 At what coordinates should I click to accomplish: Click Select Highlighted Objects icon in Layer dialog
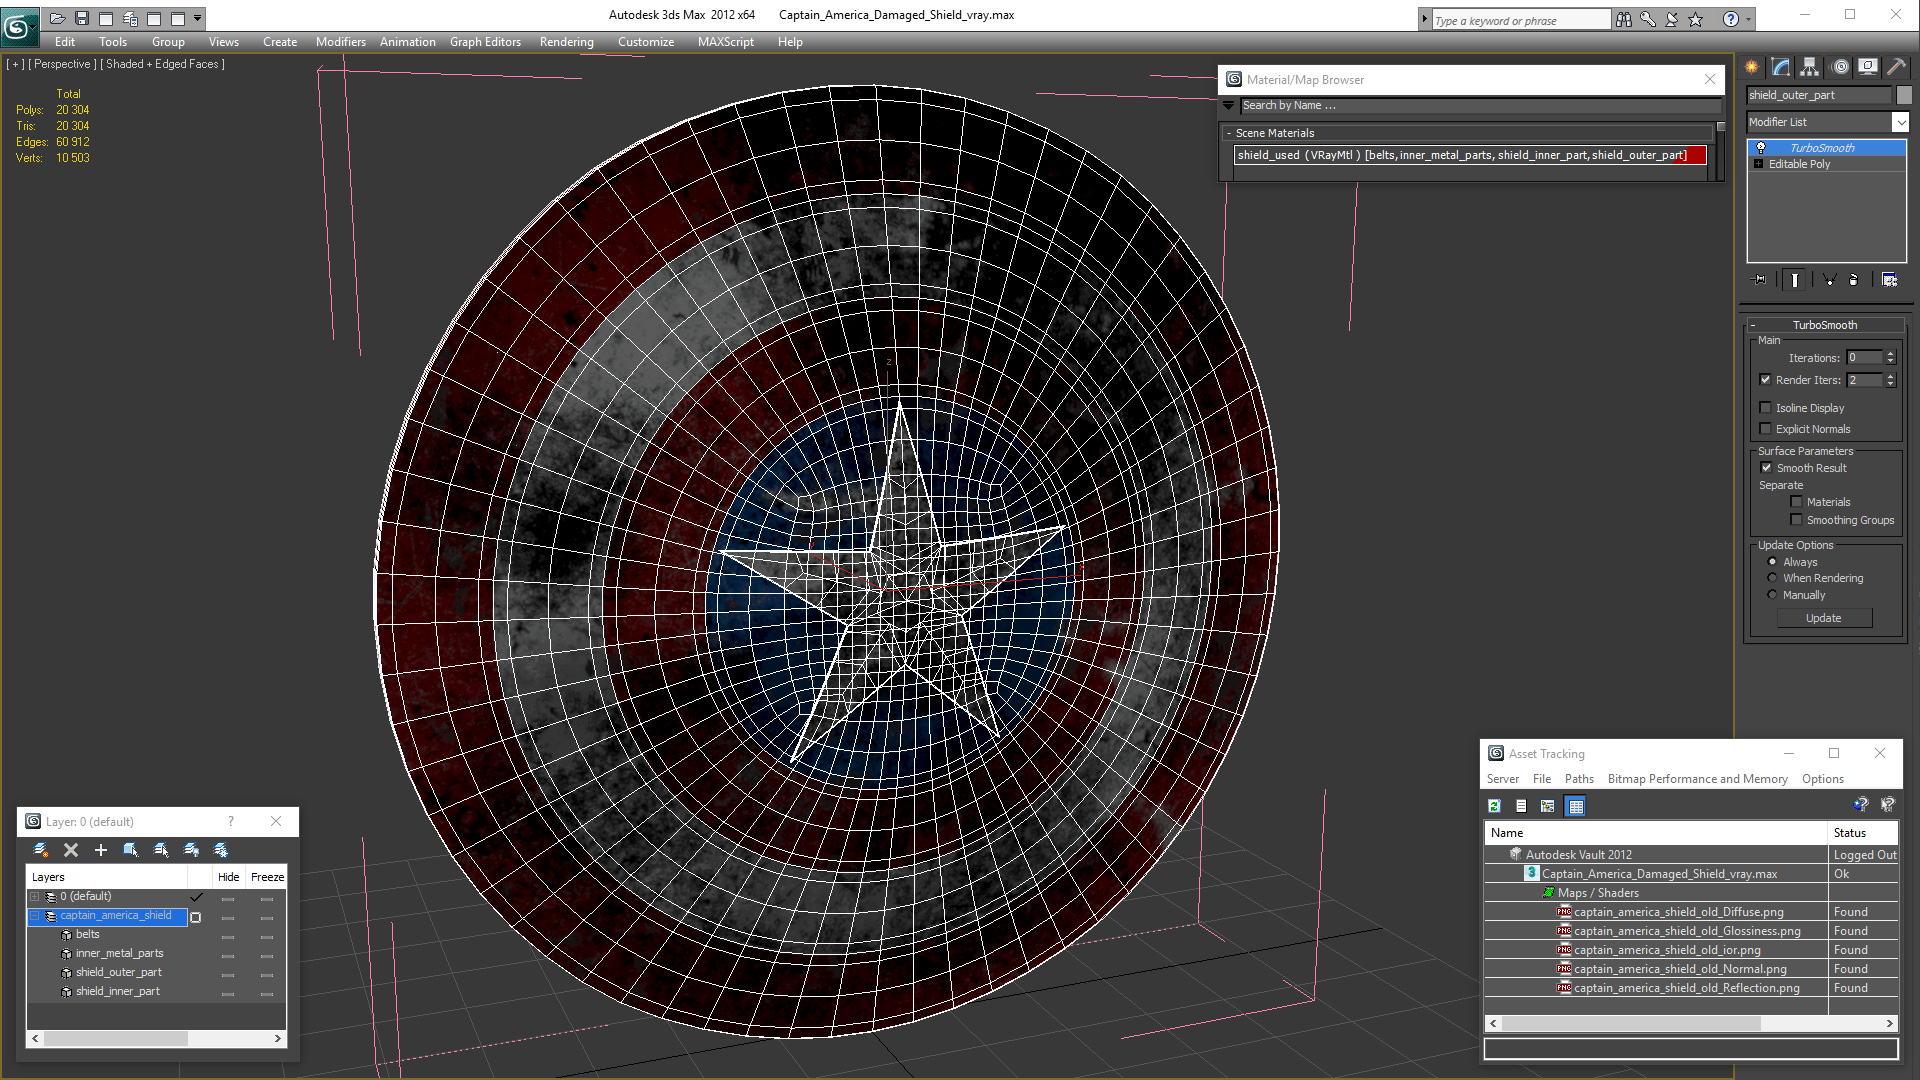tap(131, 850)
